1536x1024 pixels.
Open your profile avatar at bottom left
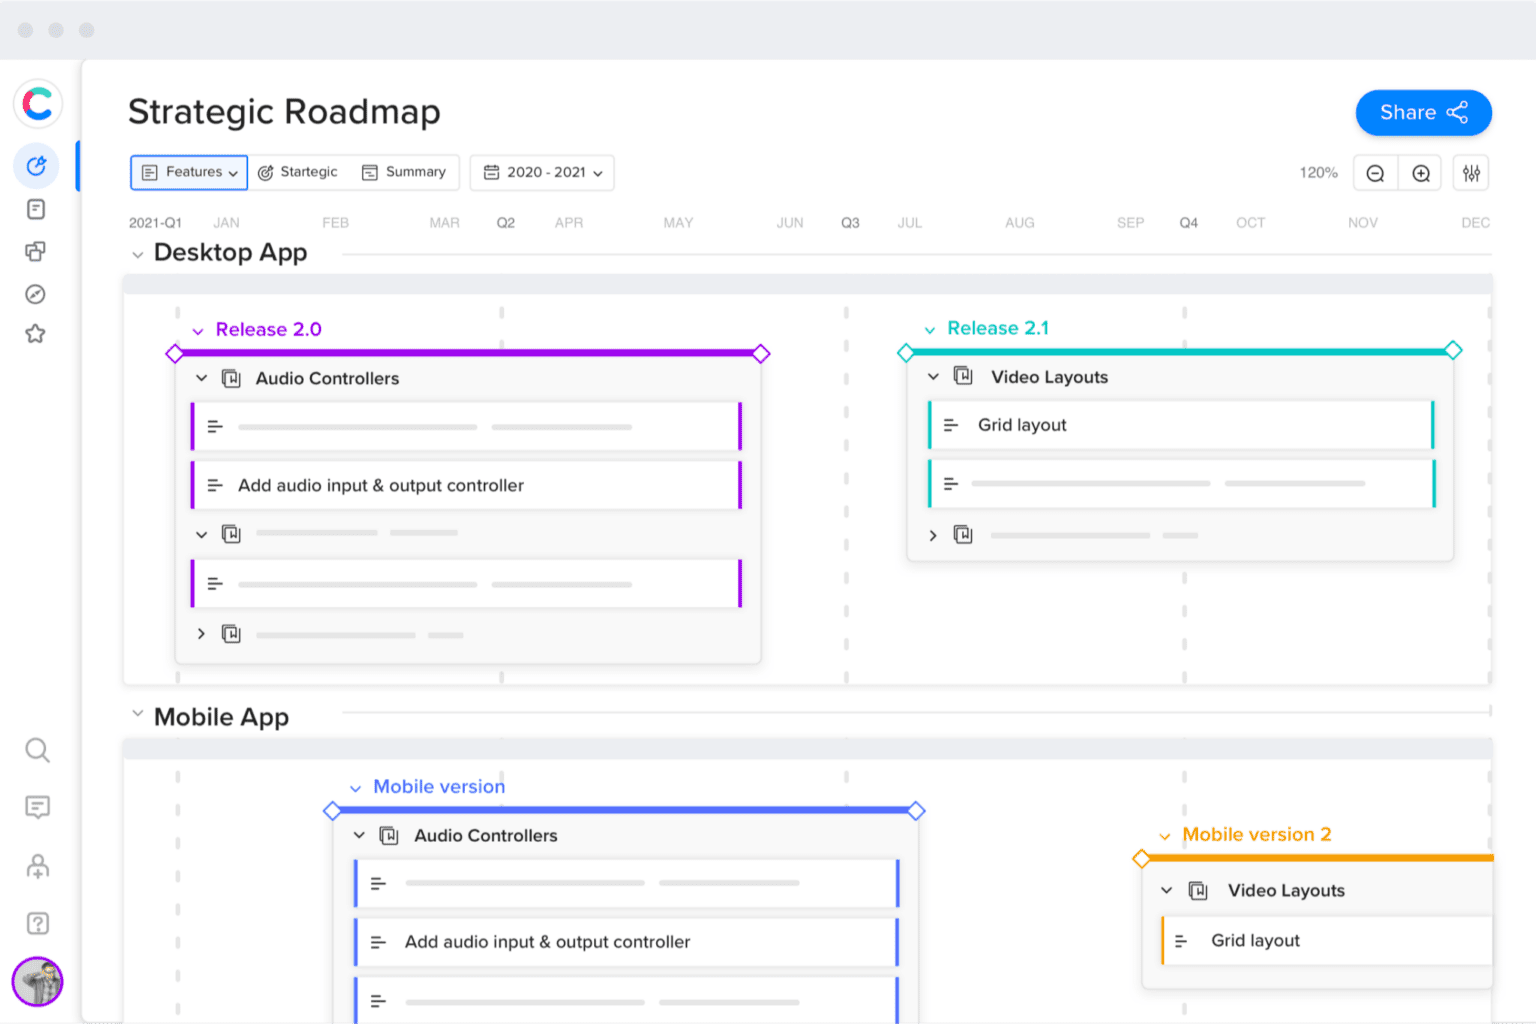coord(37,982)
